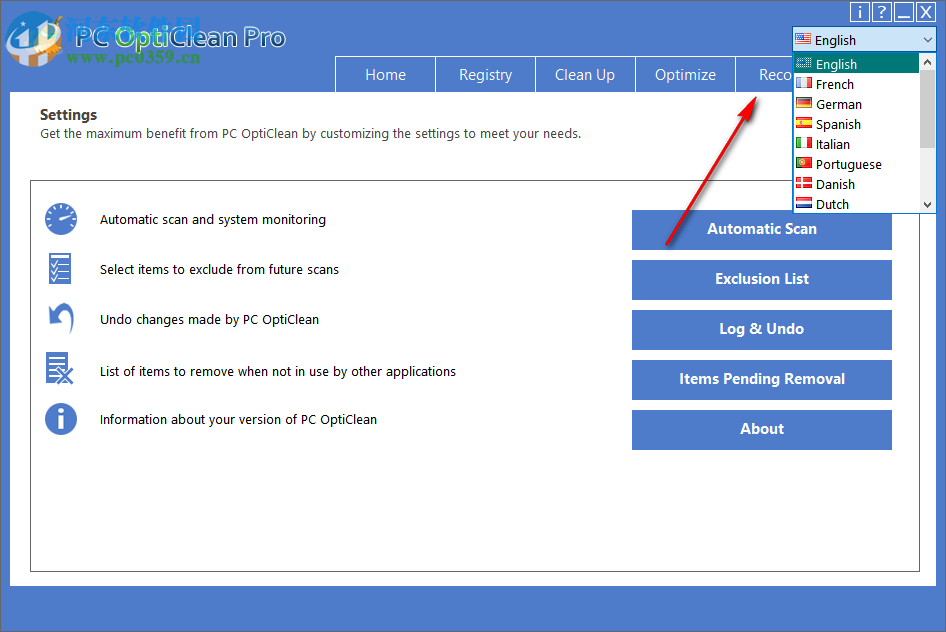Viewport: 946px width, 632px height.
Task: Click the round information icon beside About
Action: [x=61, y=419]
